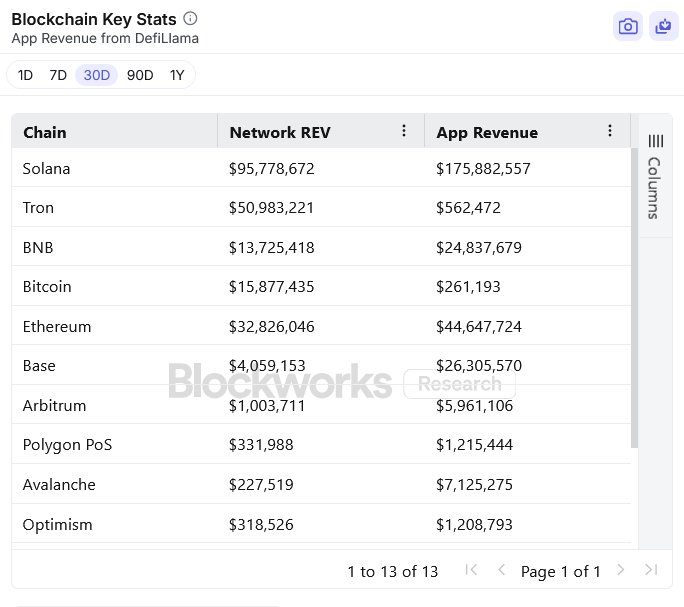Go to next page arrow
This screenshot has height=607, width=684.
[x=621, y=570]
